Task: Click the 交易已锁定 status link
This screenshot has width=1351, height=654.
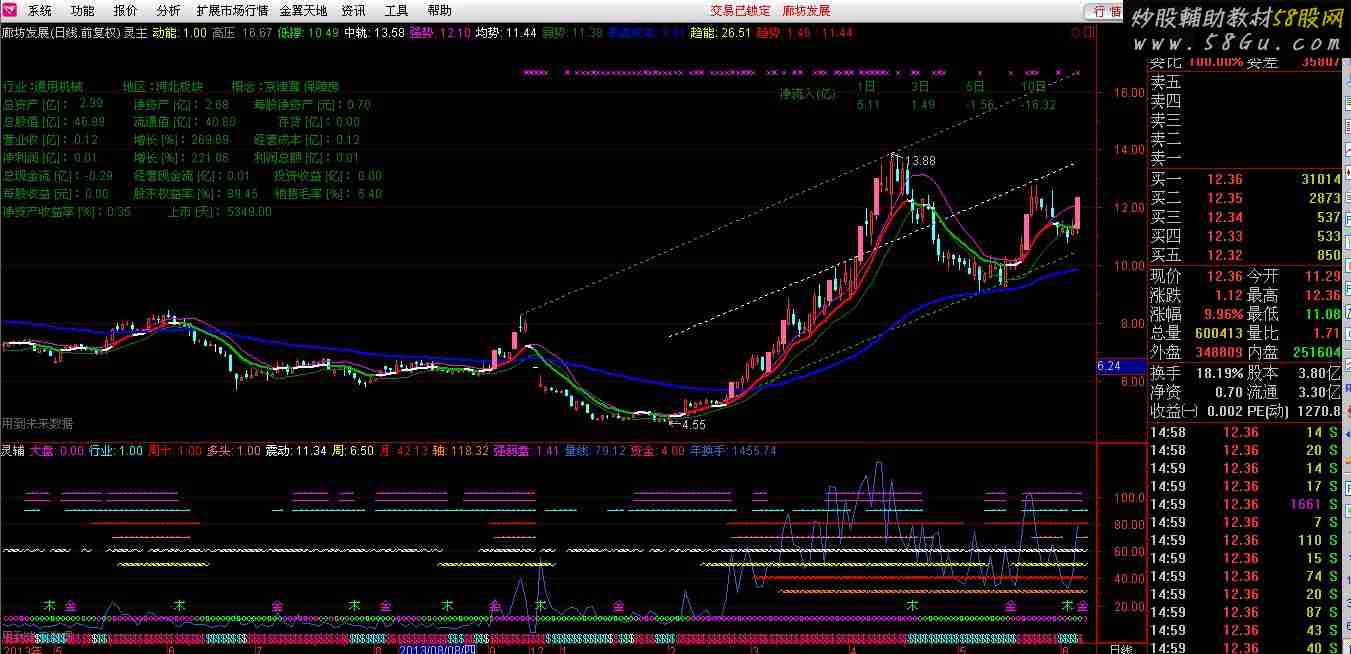Action: coord(740,11)
